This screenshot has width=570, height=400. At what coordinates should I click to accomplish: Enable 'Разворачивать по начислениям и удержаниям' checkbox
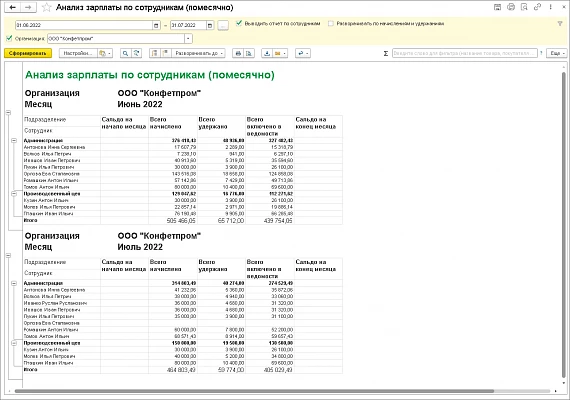[x=330, y=24]
